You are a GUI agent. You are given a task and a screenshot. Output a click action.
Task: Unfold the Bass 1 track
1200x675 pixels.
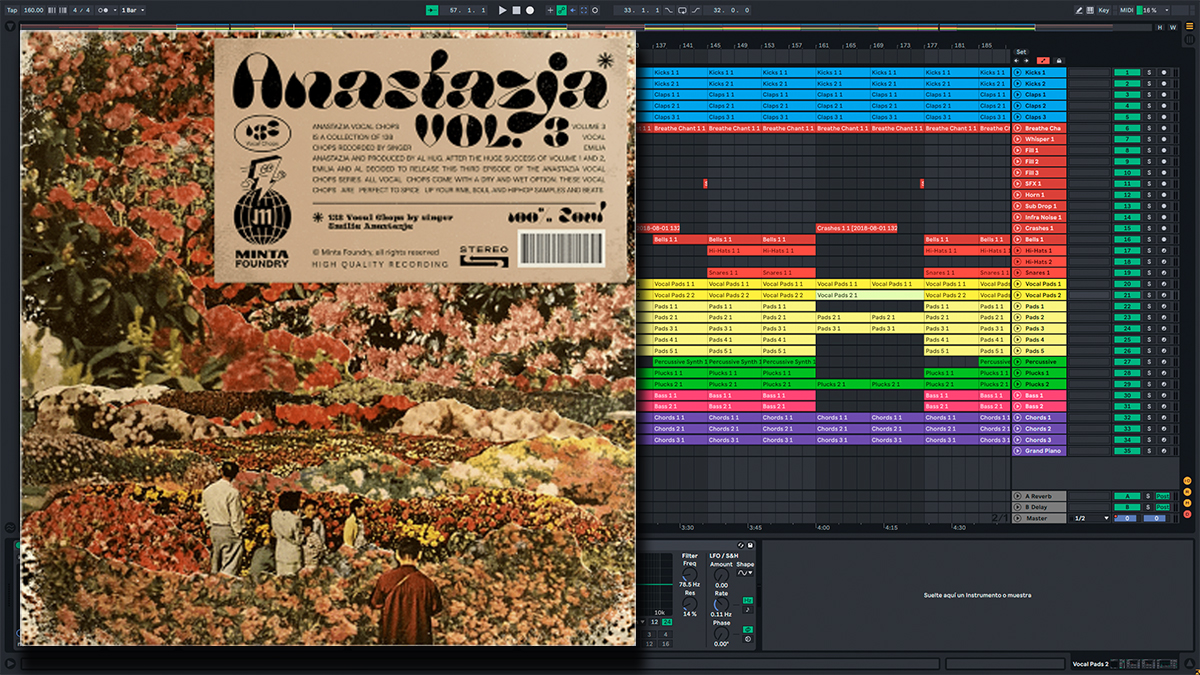click(1018, 395)
